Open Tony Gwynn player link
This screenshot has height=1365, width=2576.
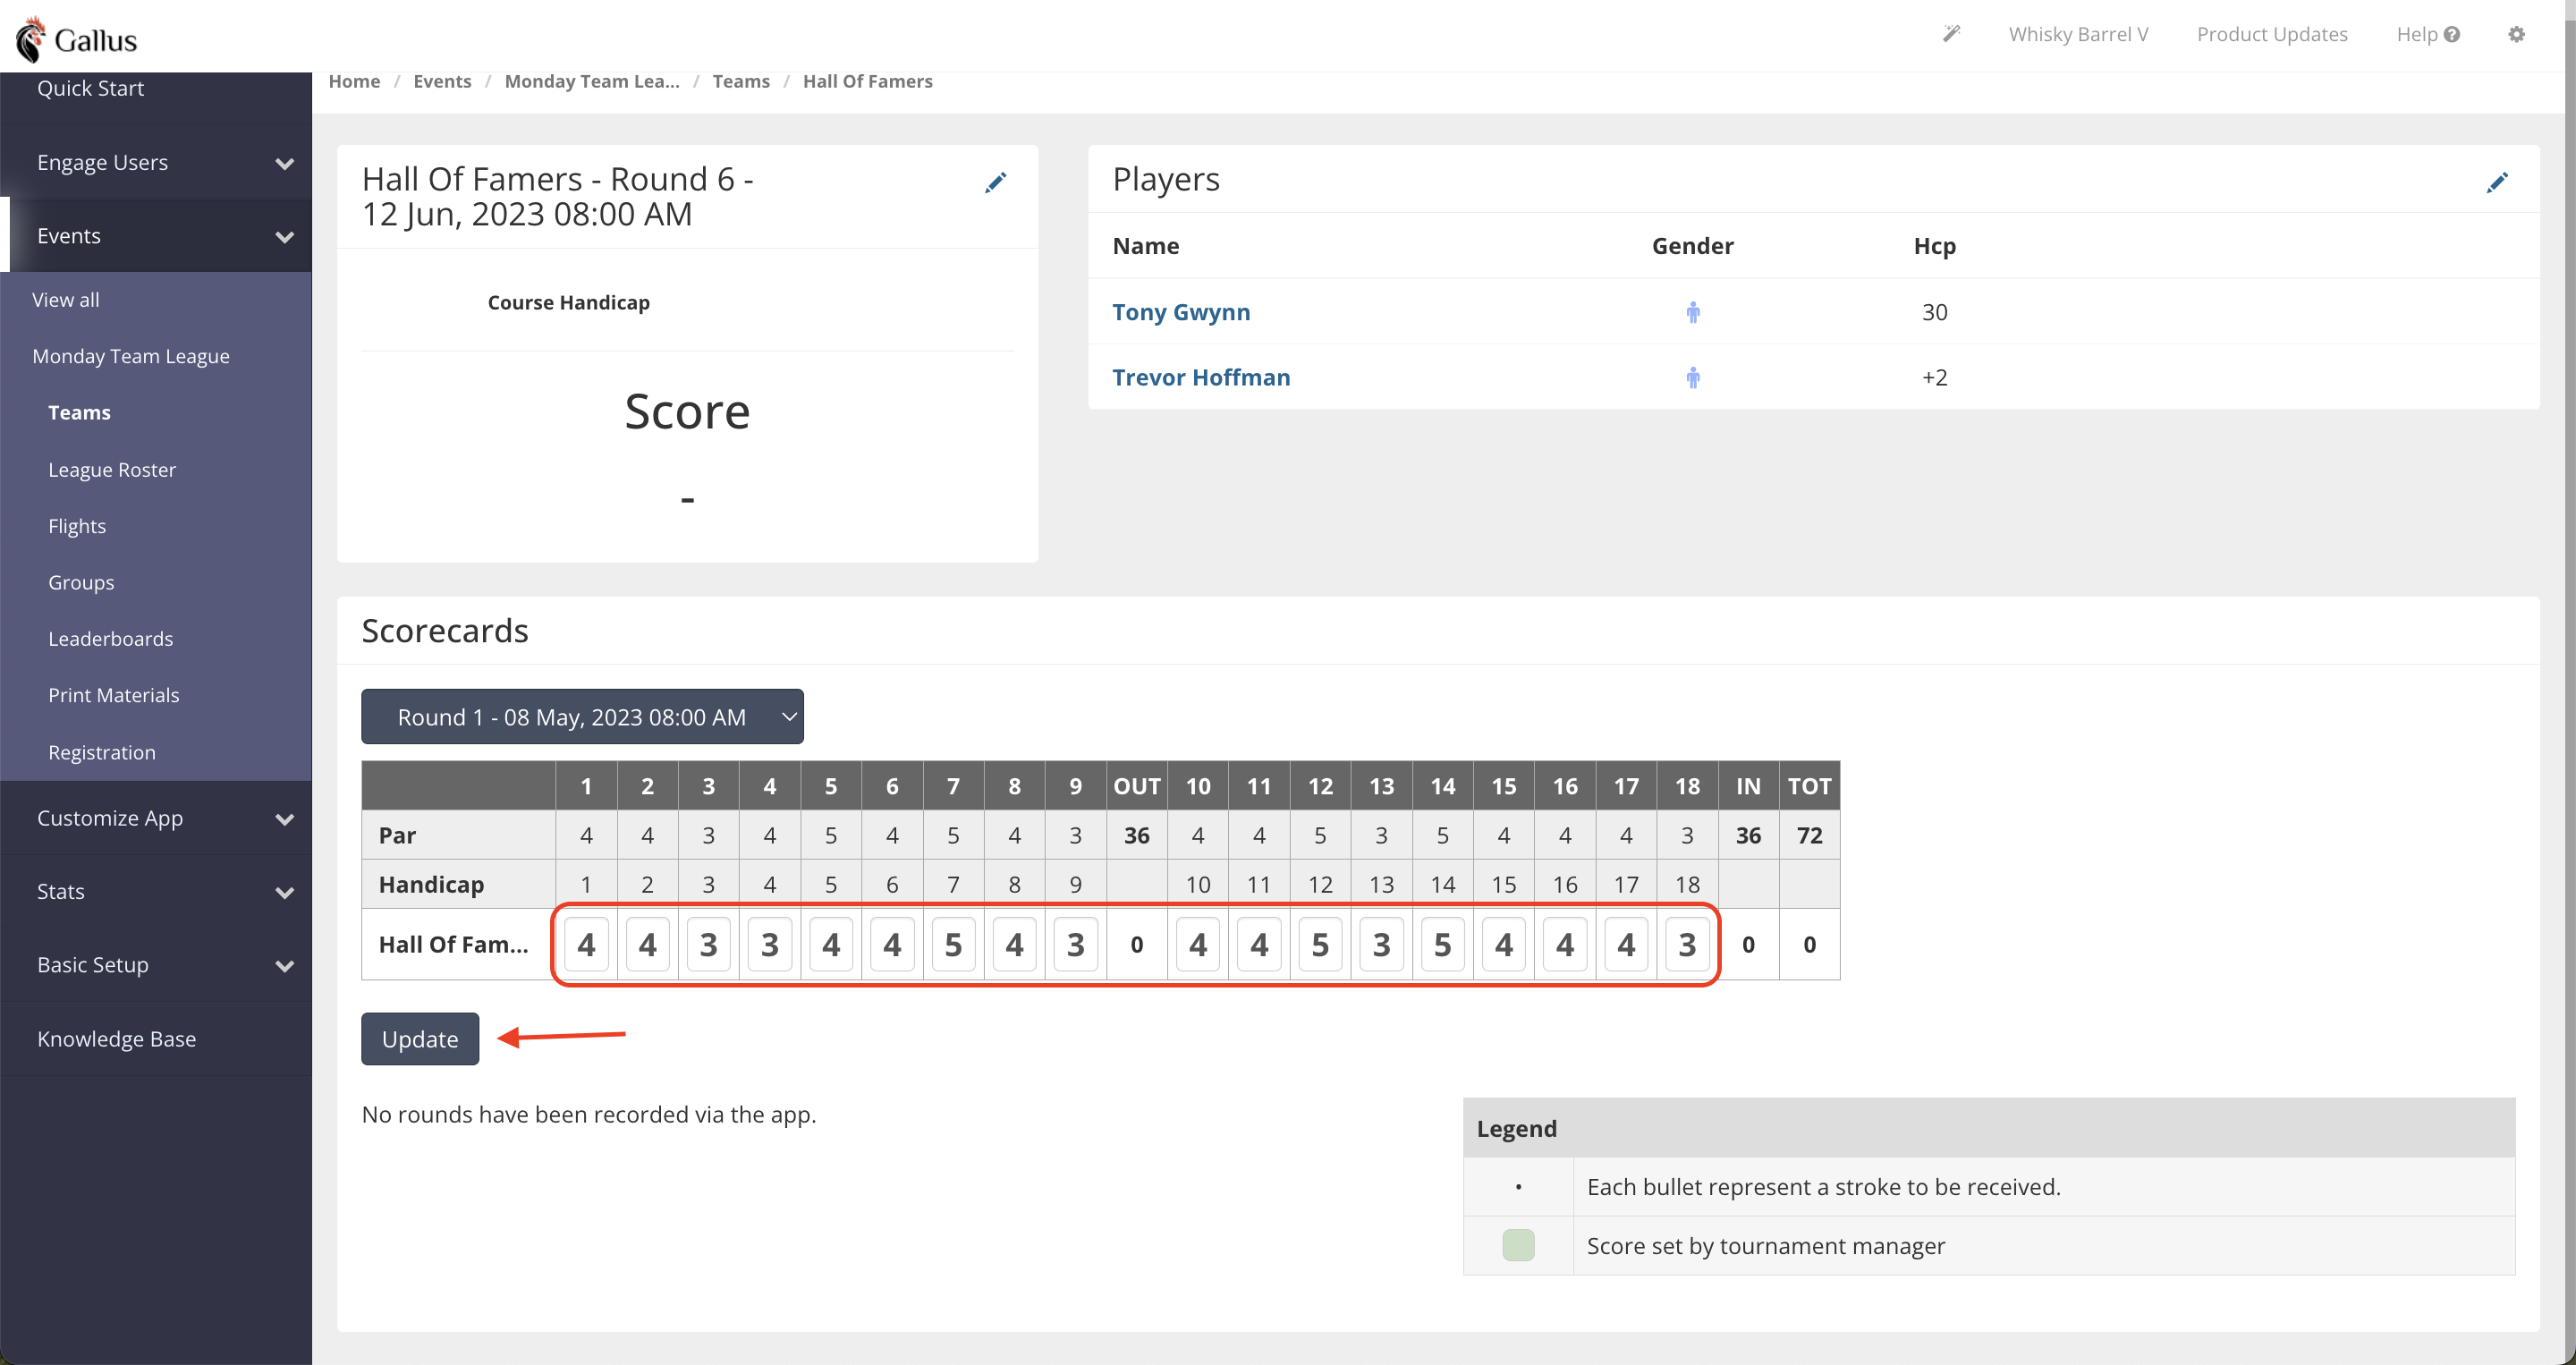pos(1181,312)
